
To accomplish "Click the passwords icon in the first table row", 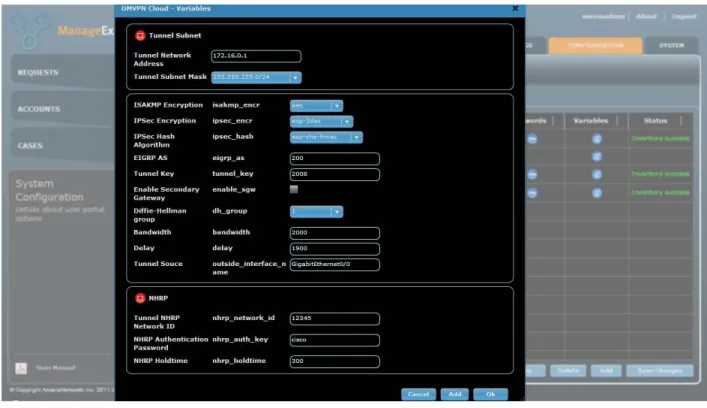I will [533, 139].
